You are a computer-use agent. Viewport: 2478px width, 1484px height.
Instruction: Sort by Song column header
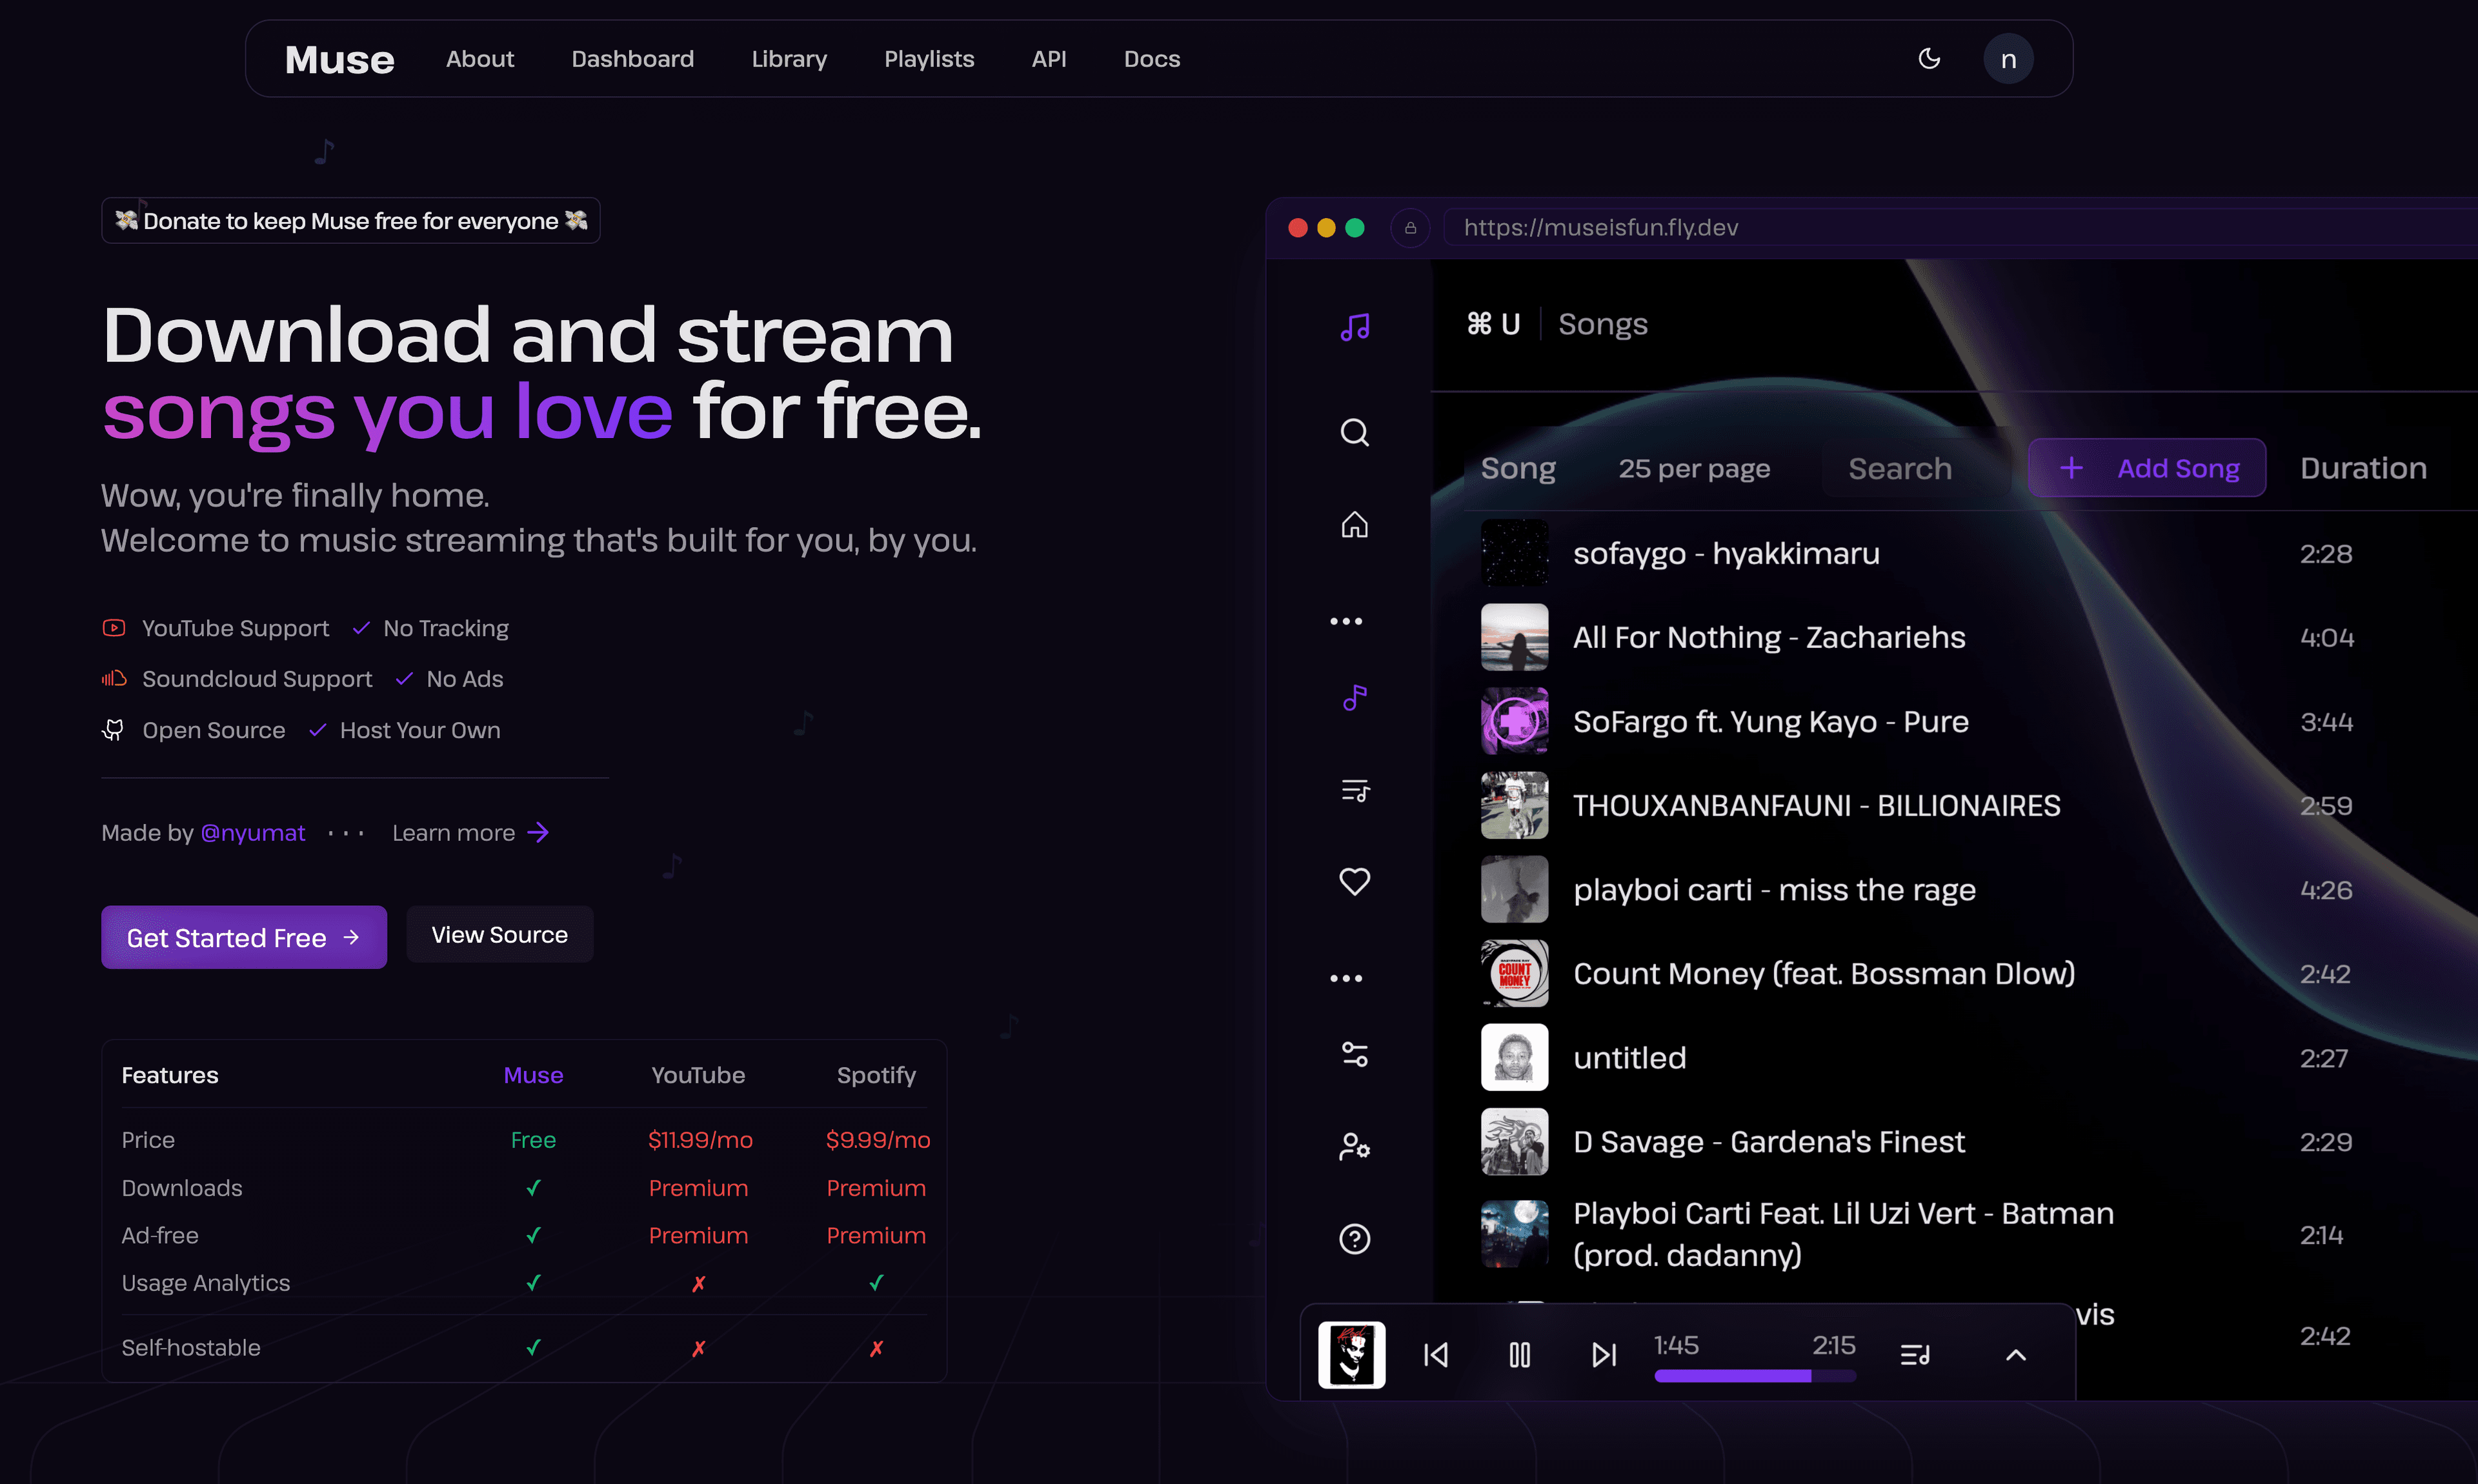1518,468
